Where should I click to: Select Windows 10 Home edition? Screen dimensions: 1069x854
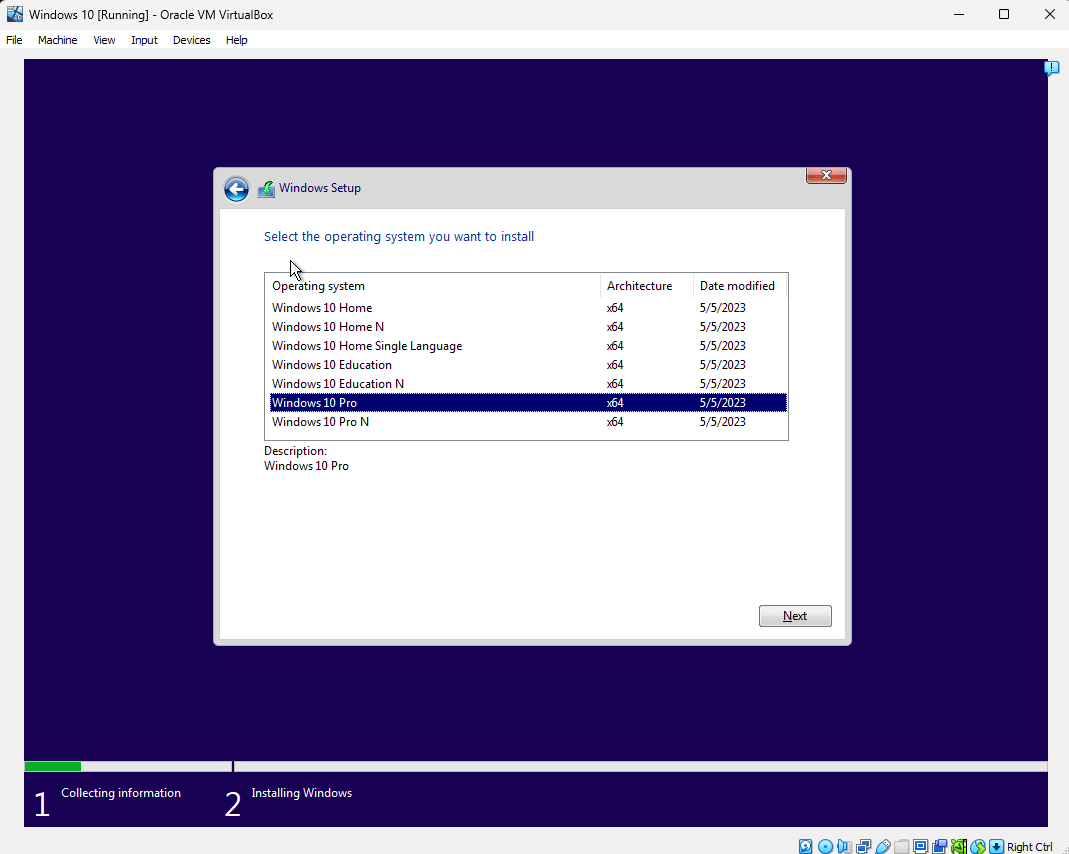pos(528,308)
